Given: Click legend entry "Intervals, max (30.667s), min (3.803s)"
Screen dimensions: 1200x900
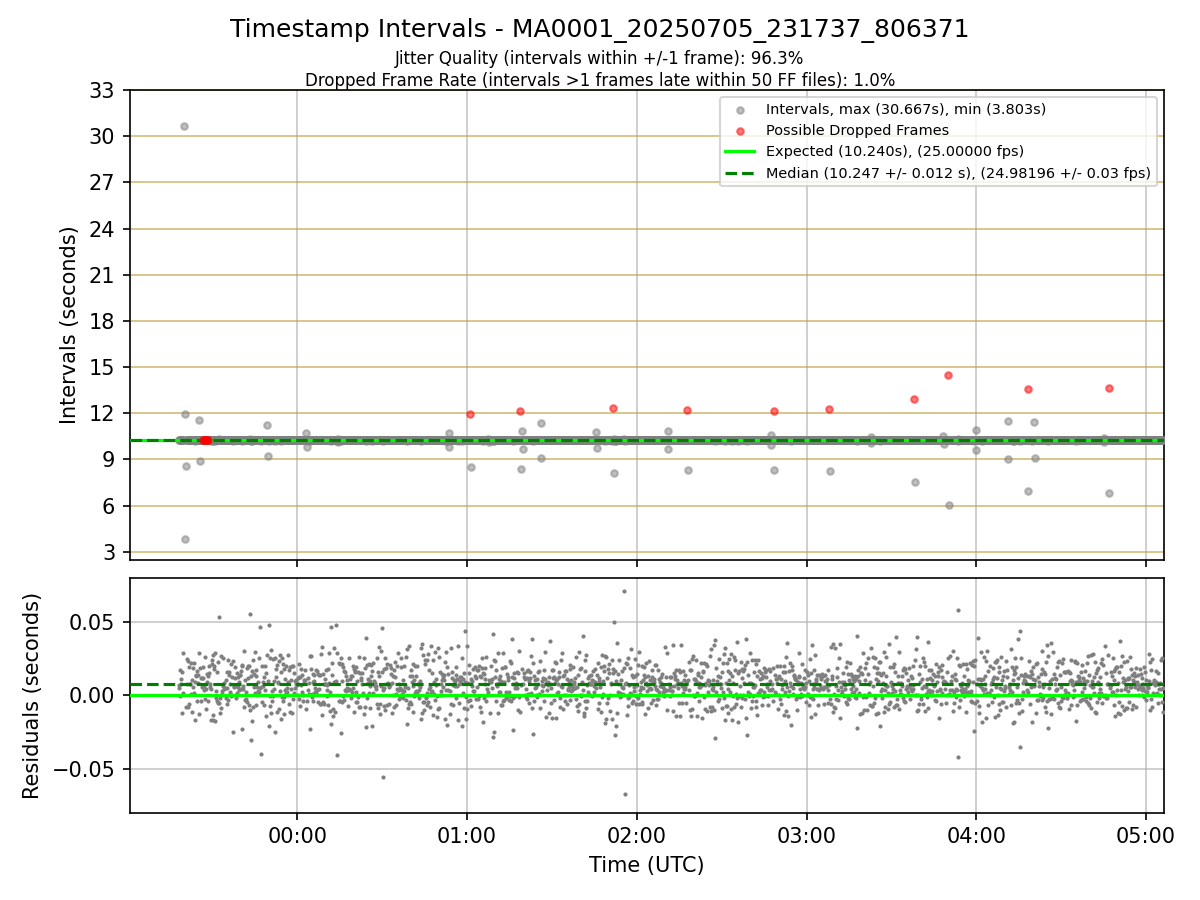Looking at the screenshot, I should (x=905, y=109).
